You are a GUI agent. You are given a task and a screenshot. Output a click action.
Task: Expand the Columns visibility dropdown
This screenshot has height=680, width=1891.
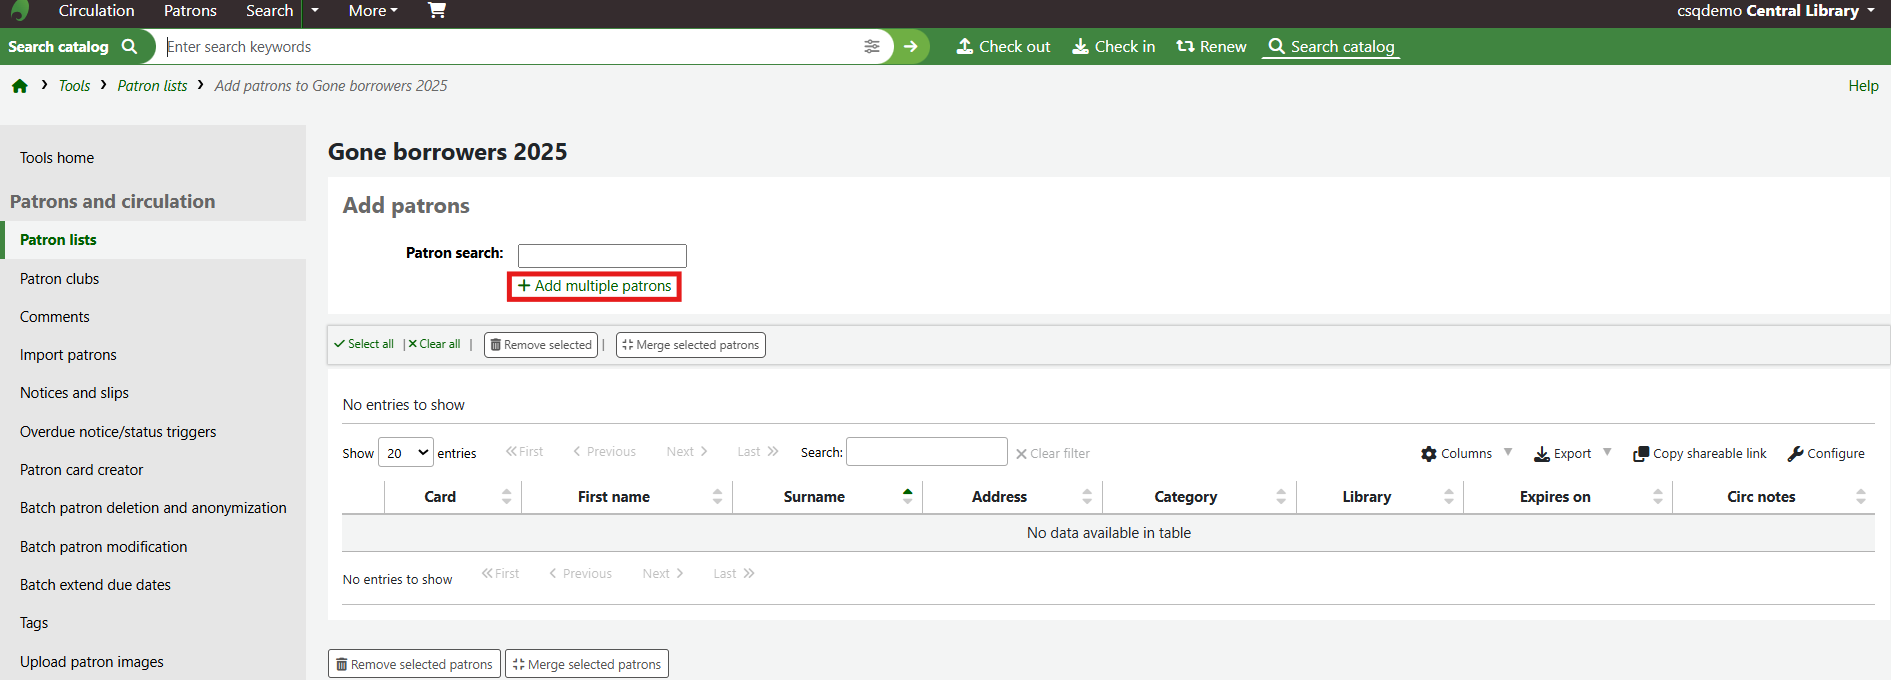(x=1466, y=454)
